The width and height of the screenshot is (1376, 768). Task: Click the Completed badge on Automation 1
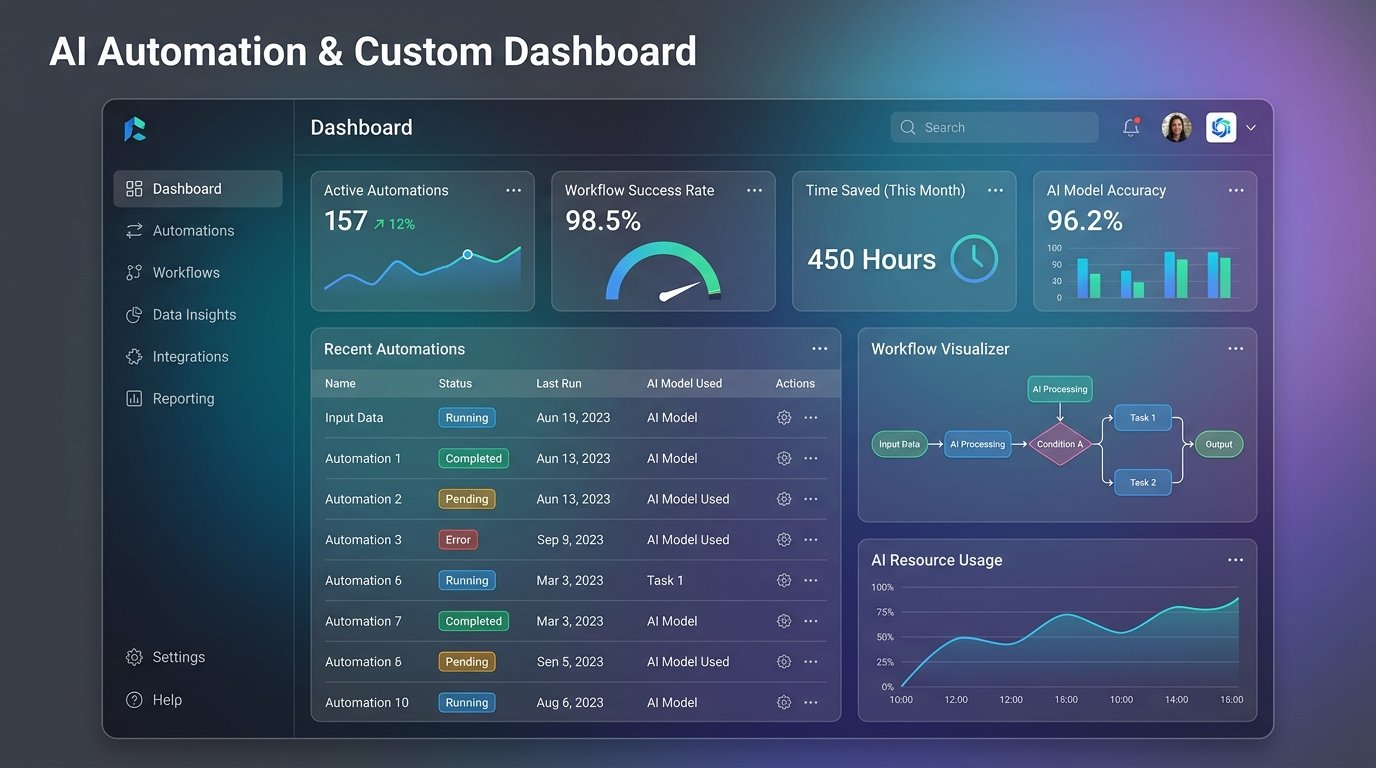(474, 458)
